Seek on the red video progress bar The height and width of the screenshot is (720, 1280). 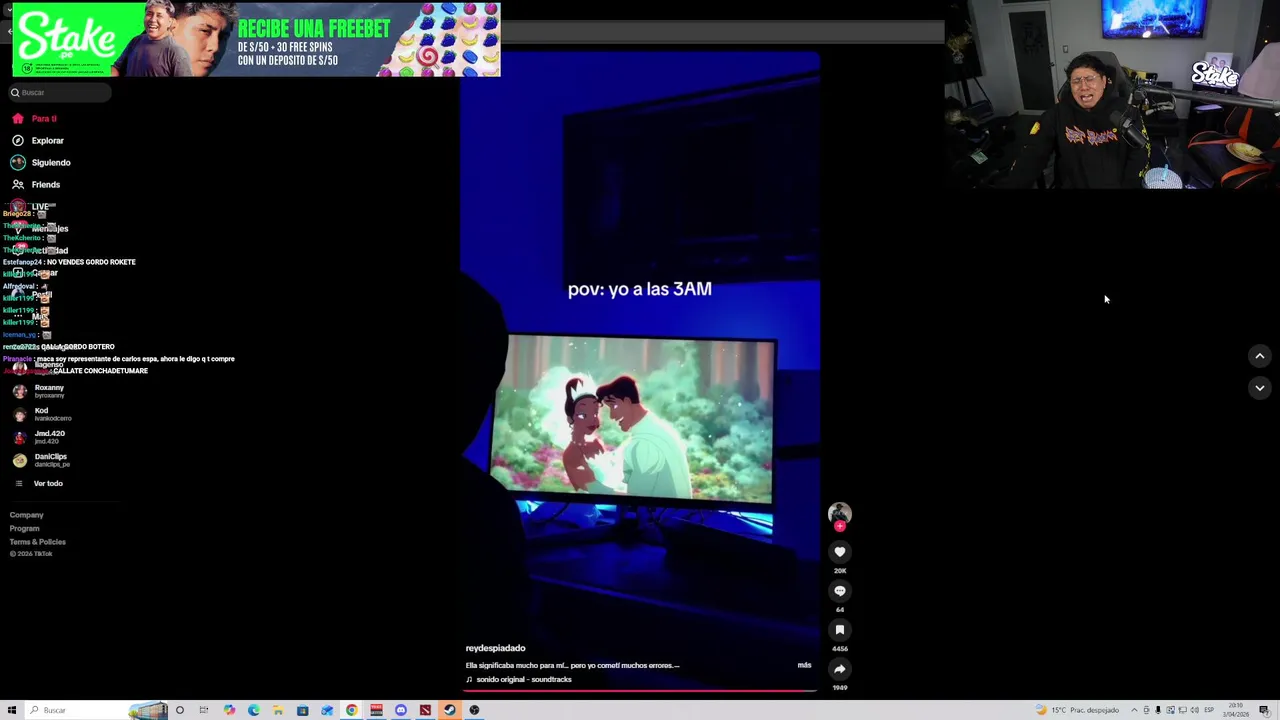[640, 690]
